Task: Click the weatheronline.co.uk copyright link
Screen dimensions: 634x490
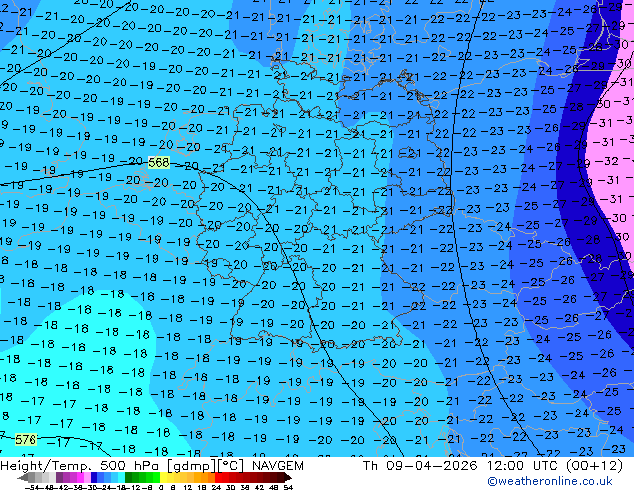Action: click(550, 481)
